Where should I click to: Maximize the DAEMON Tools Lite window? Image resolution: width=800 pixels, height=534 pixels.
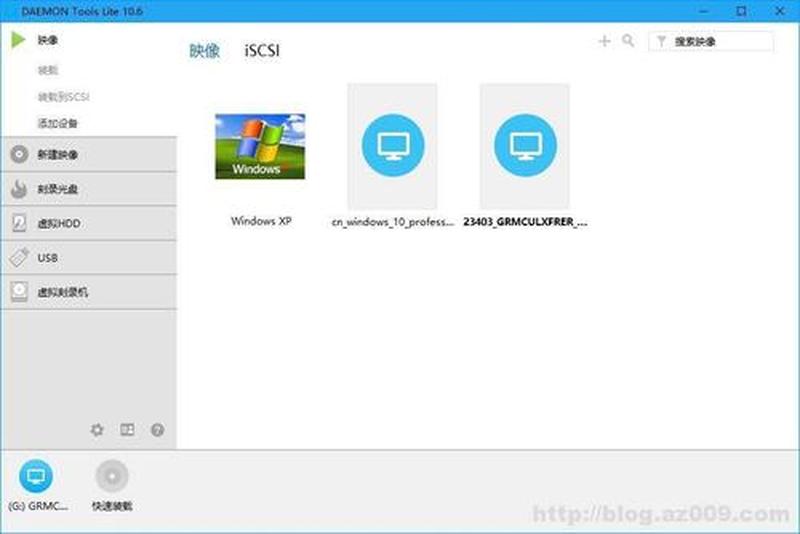(x=741, y=11)
